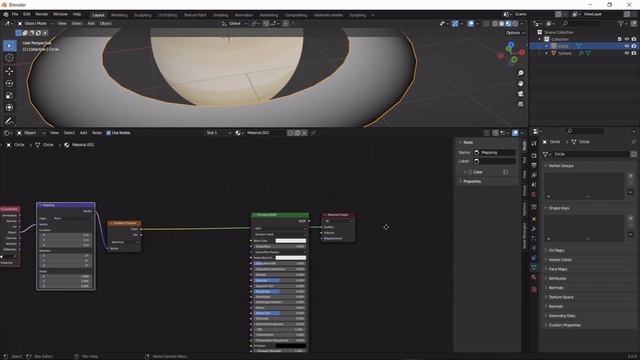Hide Collection using eye icon
The image size is (640, 360).
point(627,39)
